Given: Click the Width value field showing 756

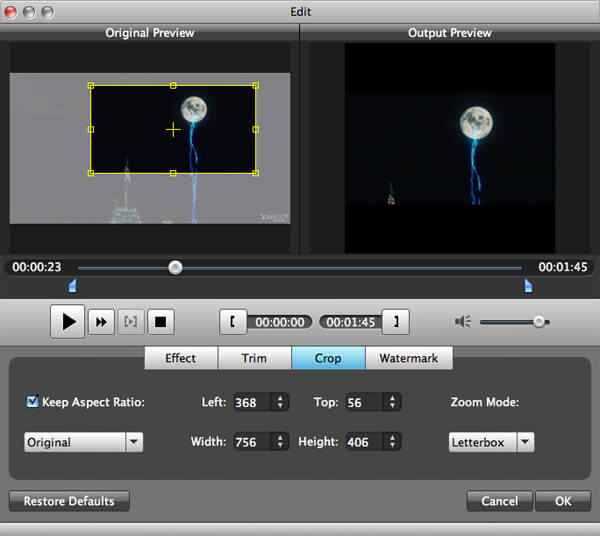Looking at the screenshot, I should (252, 442).
